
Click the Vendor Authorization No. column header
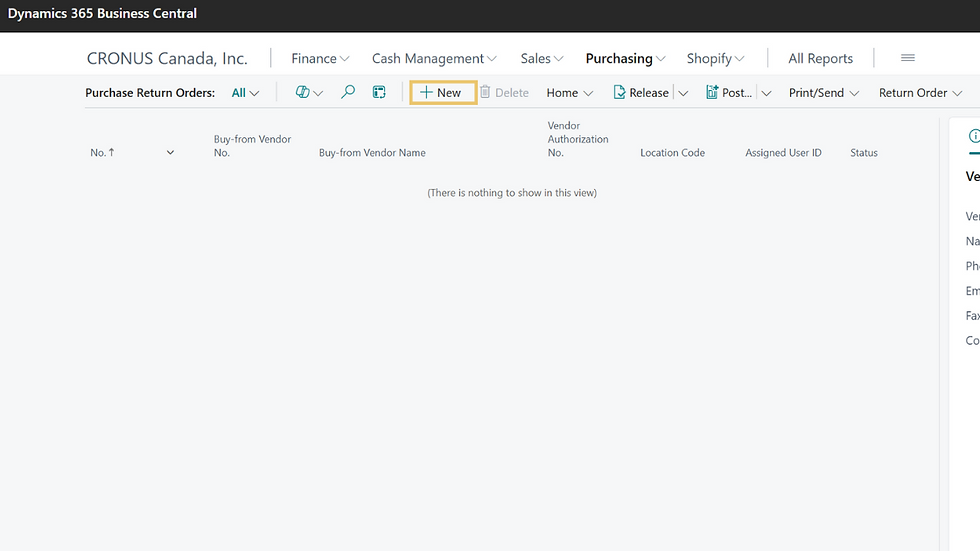[x=578, y=139]
